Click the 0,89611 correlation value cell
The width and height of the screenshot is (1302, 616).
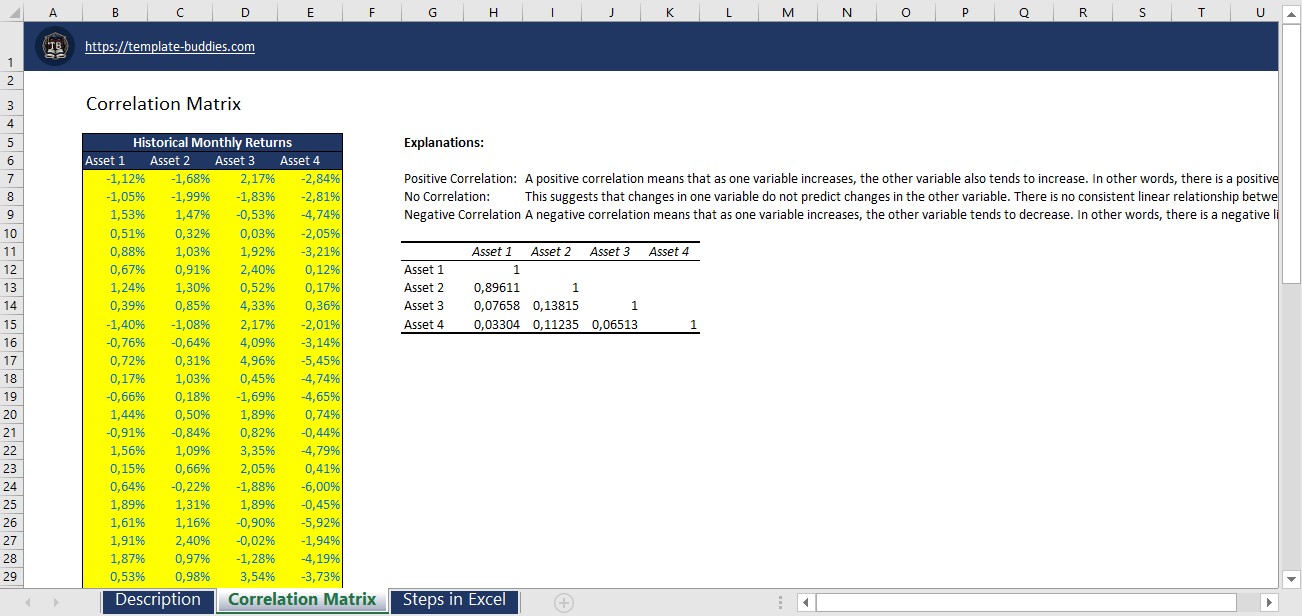coord(496,287)
